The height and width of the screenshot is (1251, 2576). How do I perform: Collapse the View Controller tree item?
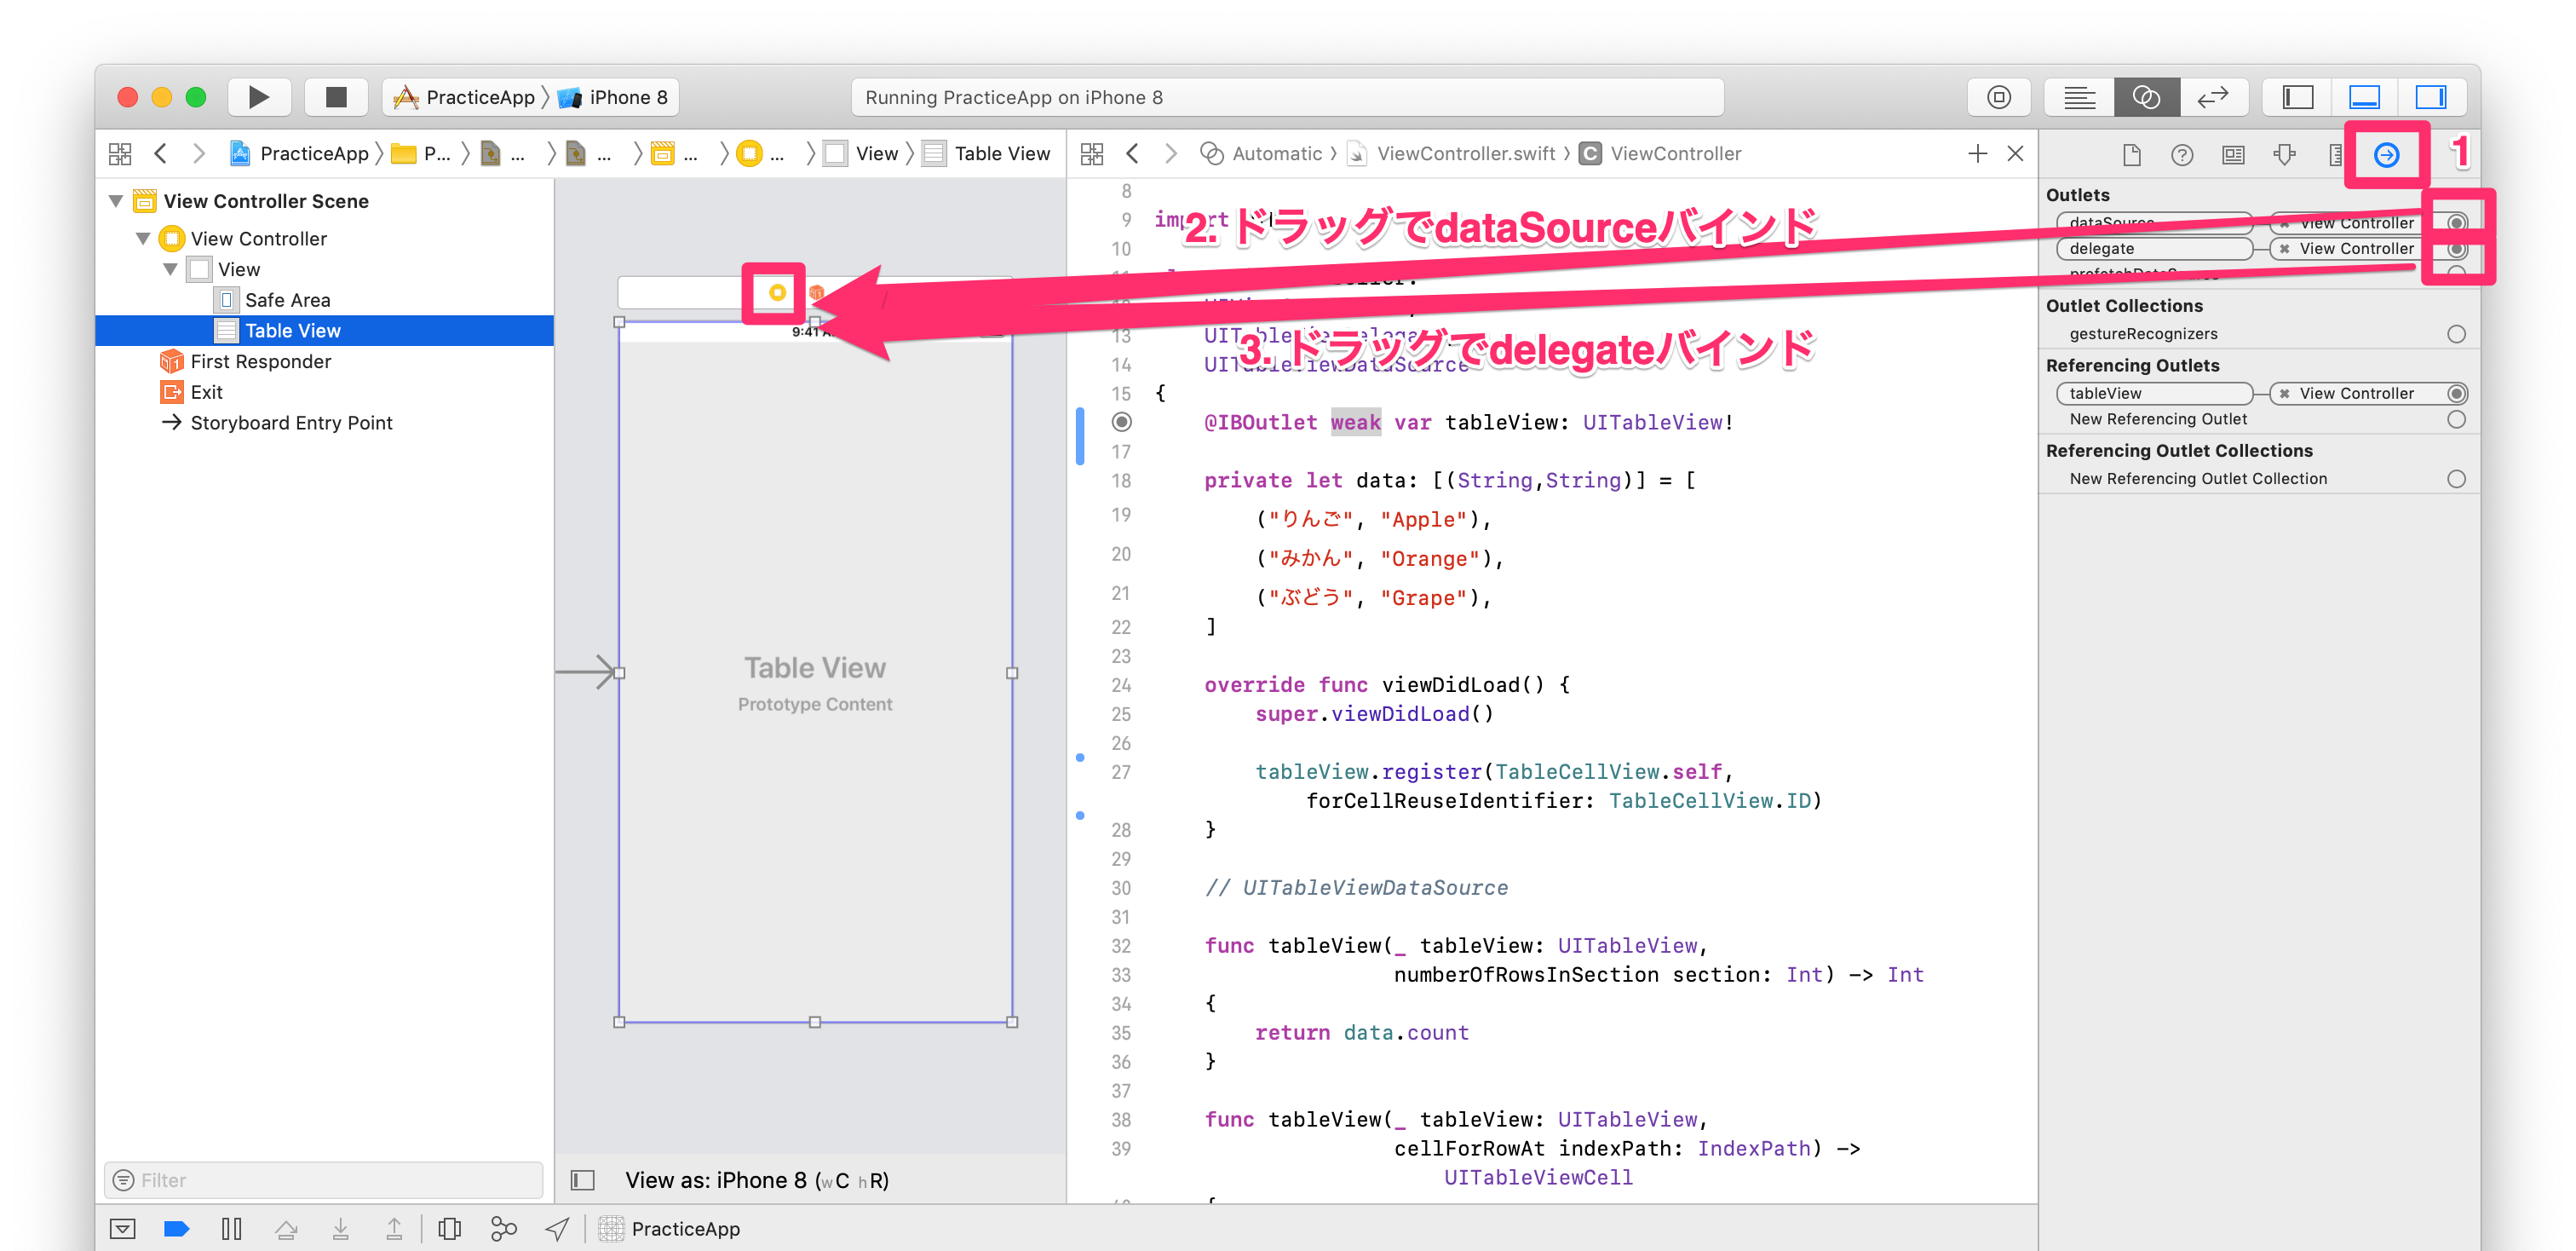pyautogui.click(x=143, y=239)
